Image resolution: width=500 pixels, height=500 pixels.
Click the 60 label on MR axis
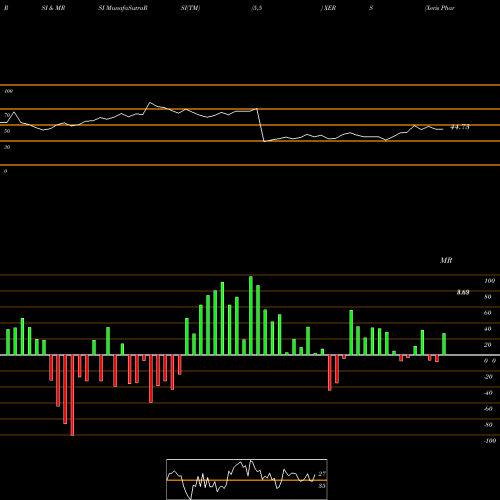click(x=488, y=313)
